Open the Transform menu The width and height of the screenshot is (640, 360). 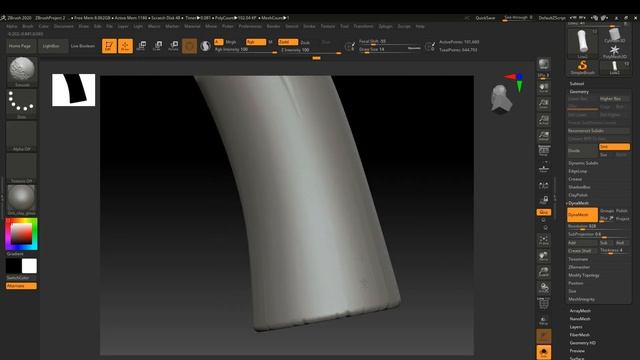[363, 26]
